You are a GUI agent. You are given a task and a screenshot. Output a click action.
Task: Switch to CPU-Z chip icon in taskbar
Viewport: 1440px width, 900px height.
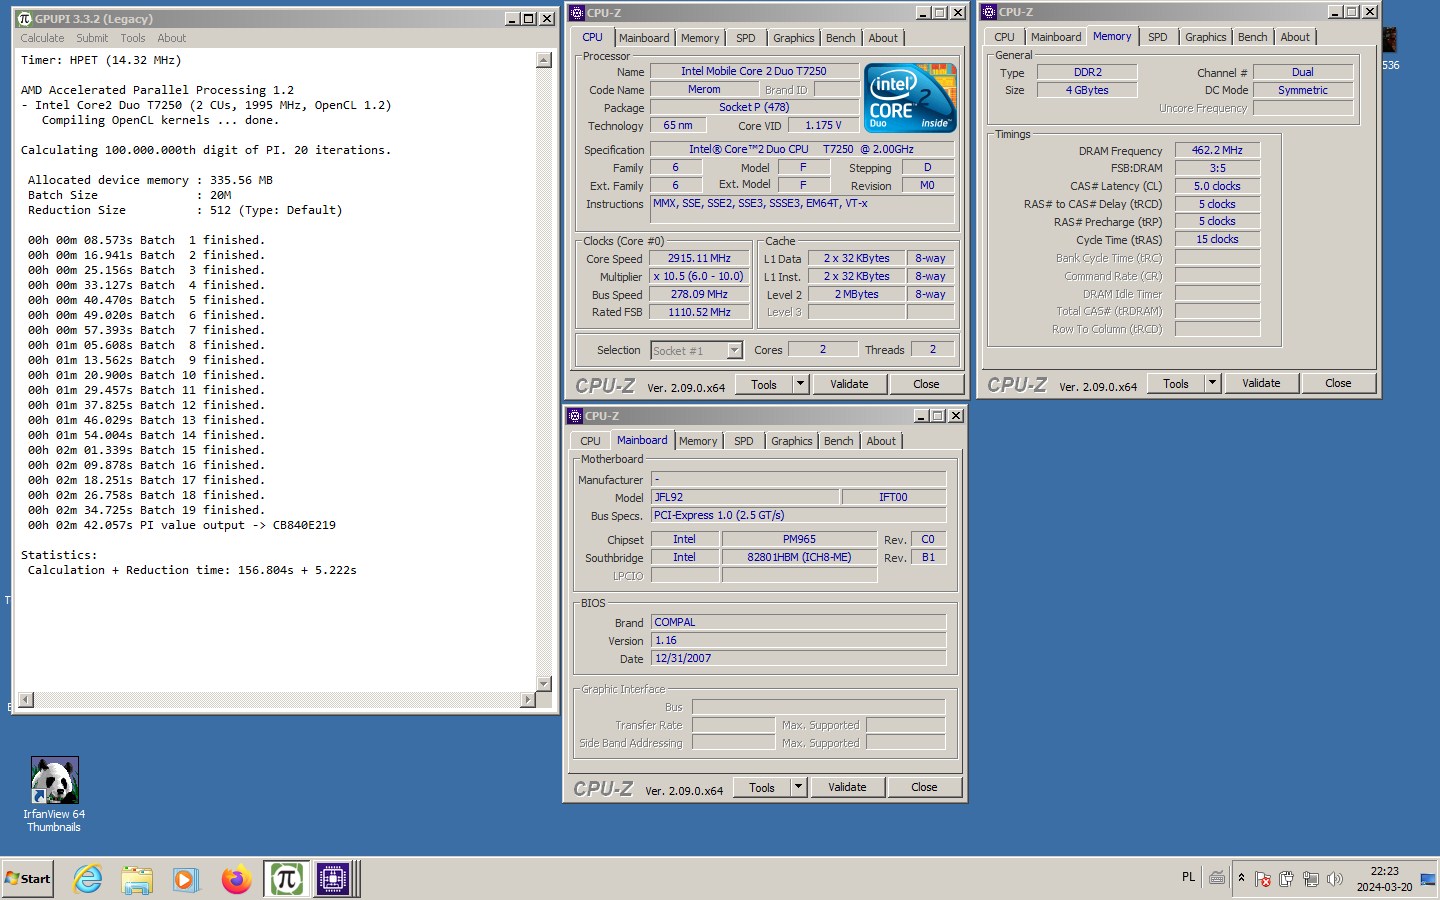coord(333,879)
